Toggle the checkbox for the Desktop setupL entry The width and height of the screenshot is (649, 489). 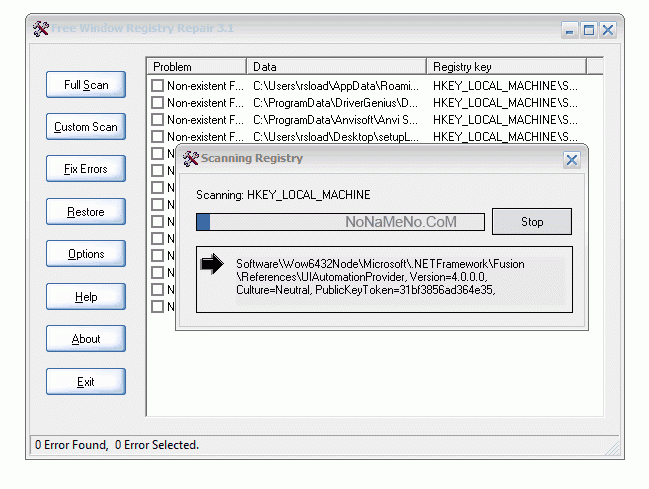tap(157, 137)
